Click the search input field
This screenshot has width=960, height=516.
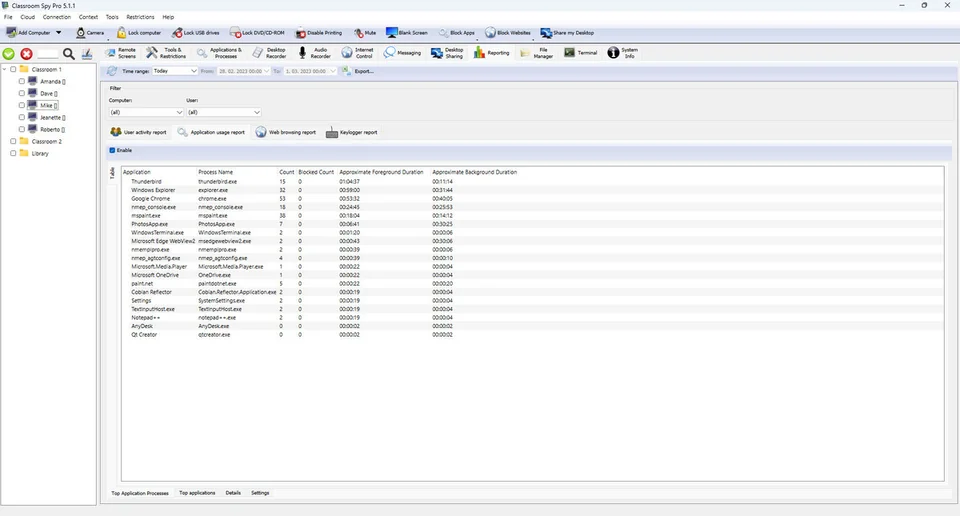48,54
